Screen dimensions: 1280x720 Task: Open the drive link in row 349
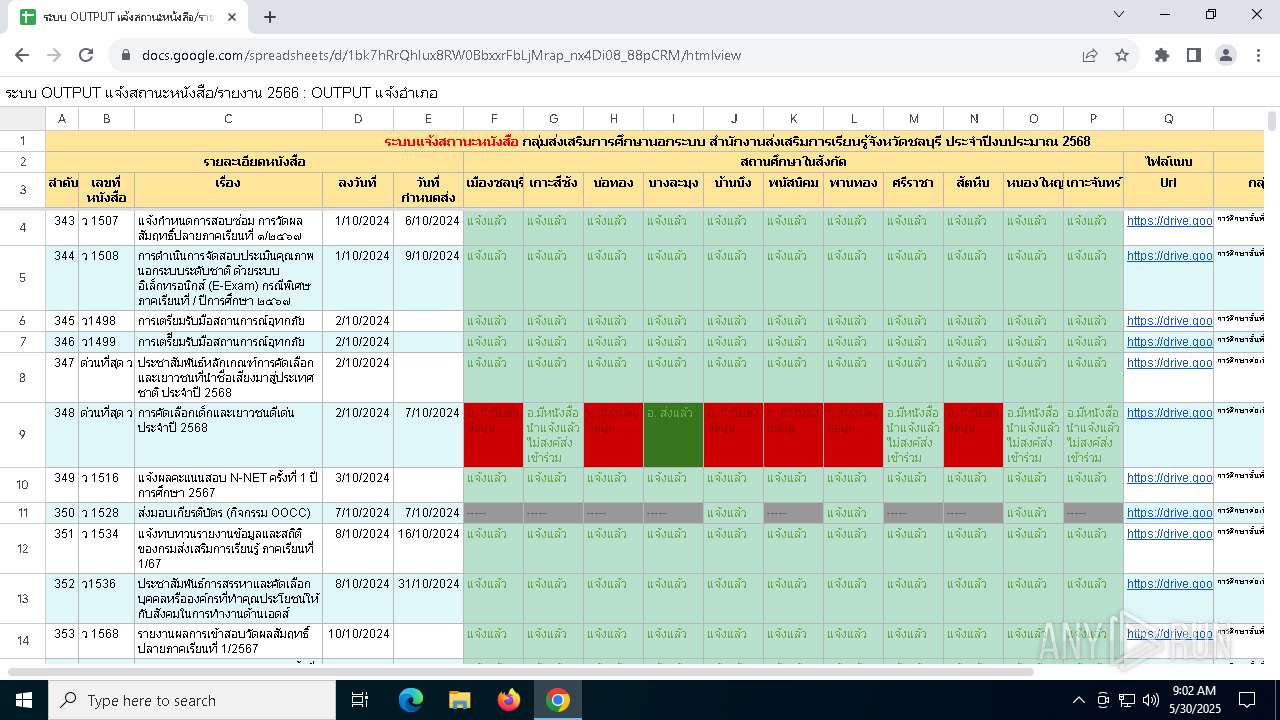point(1169,478)
